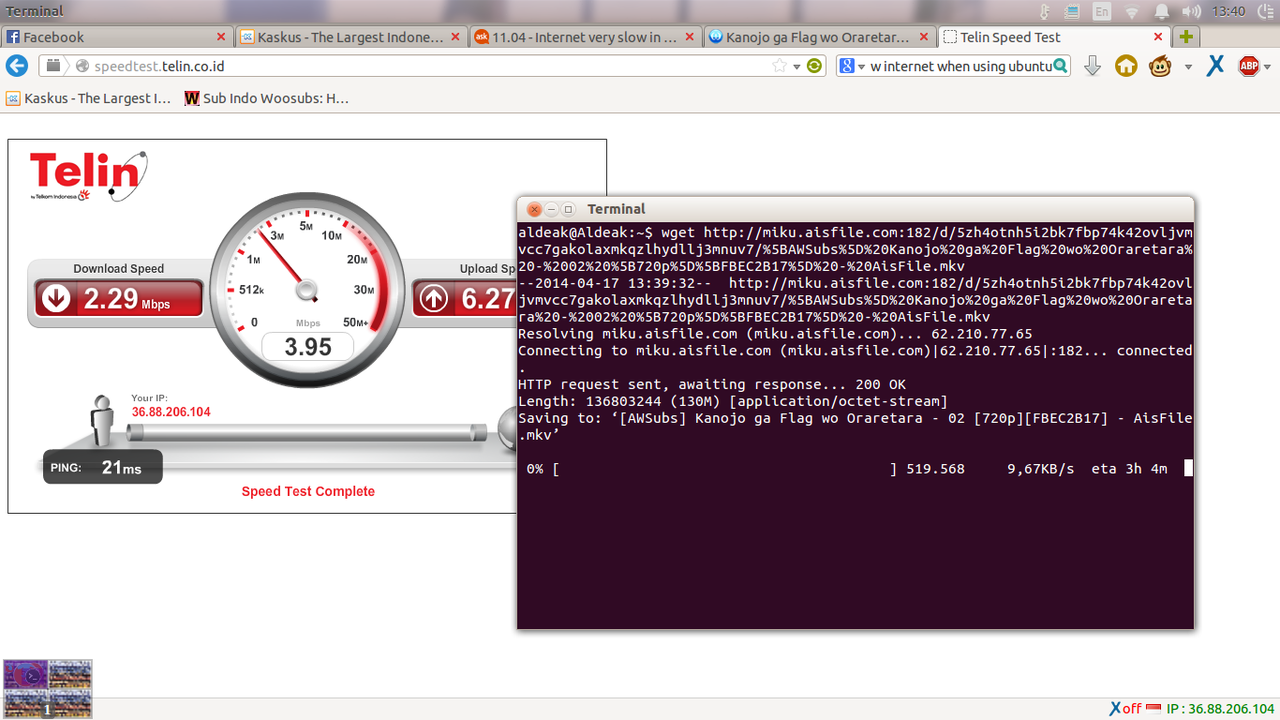Viewport: 1280px width, 720px height.
Task: Open the Adblock Plus dropdown arrow
Action: pos(1269,67)
